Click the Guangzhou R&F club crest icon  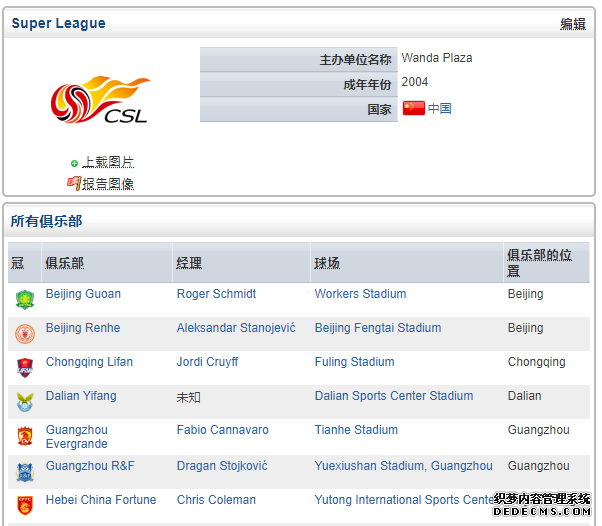25,472
